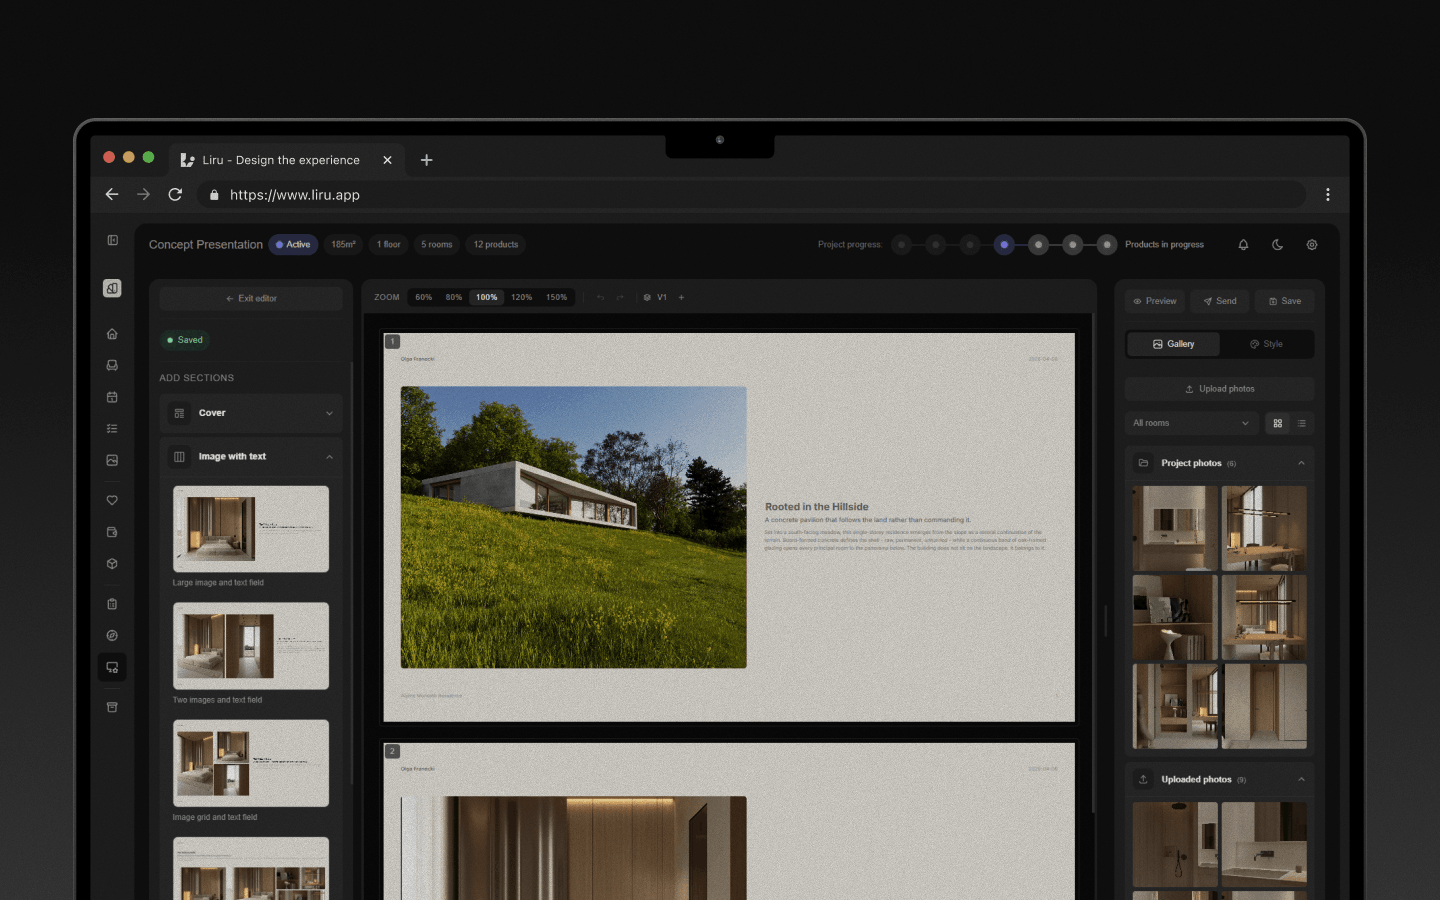
Task: Click the undo arrow above the canvas
Action: point(601,297)
